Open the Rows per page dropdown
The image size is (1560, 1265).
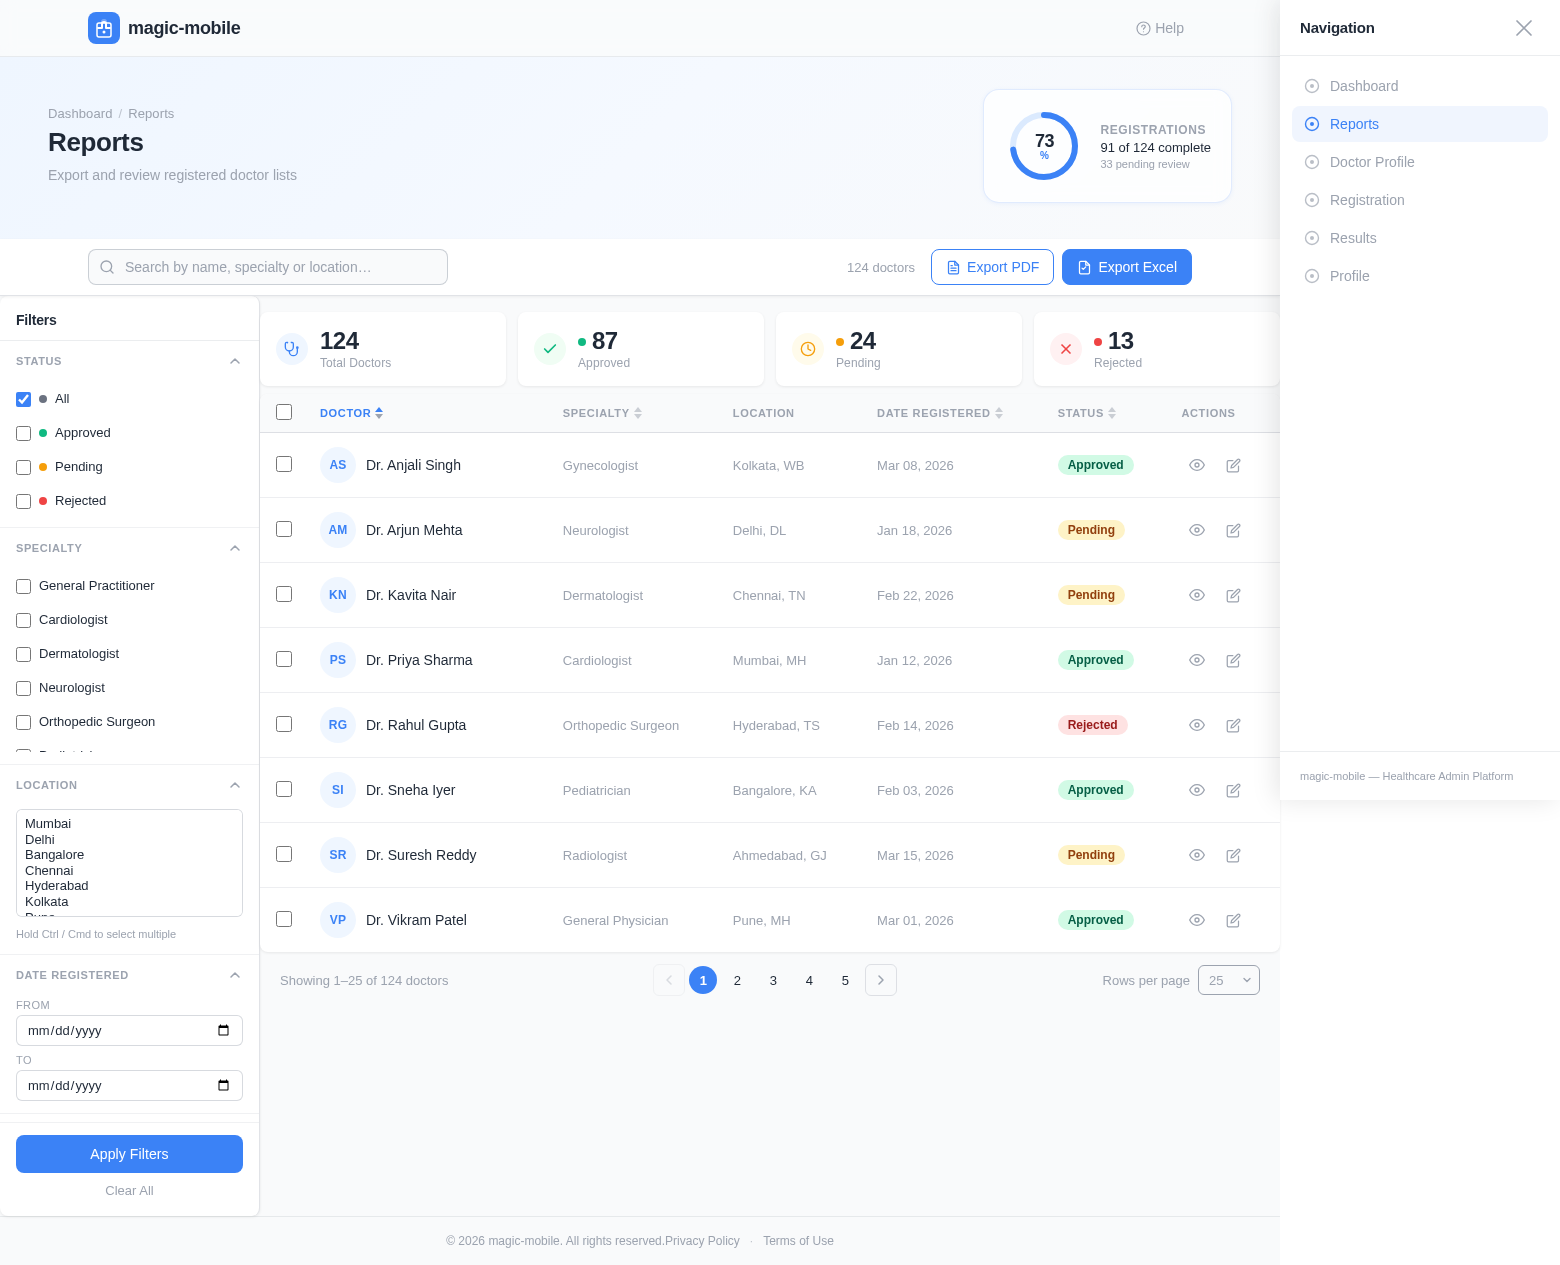[x=1228, y=980]
